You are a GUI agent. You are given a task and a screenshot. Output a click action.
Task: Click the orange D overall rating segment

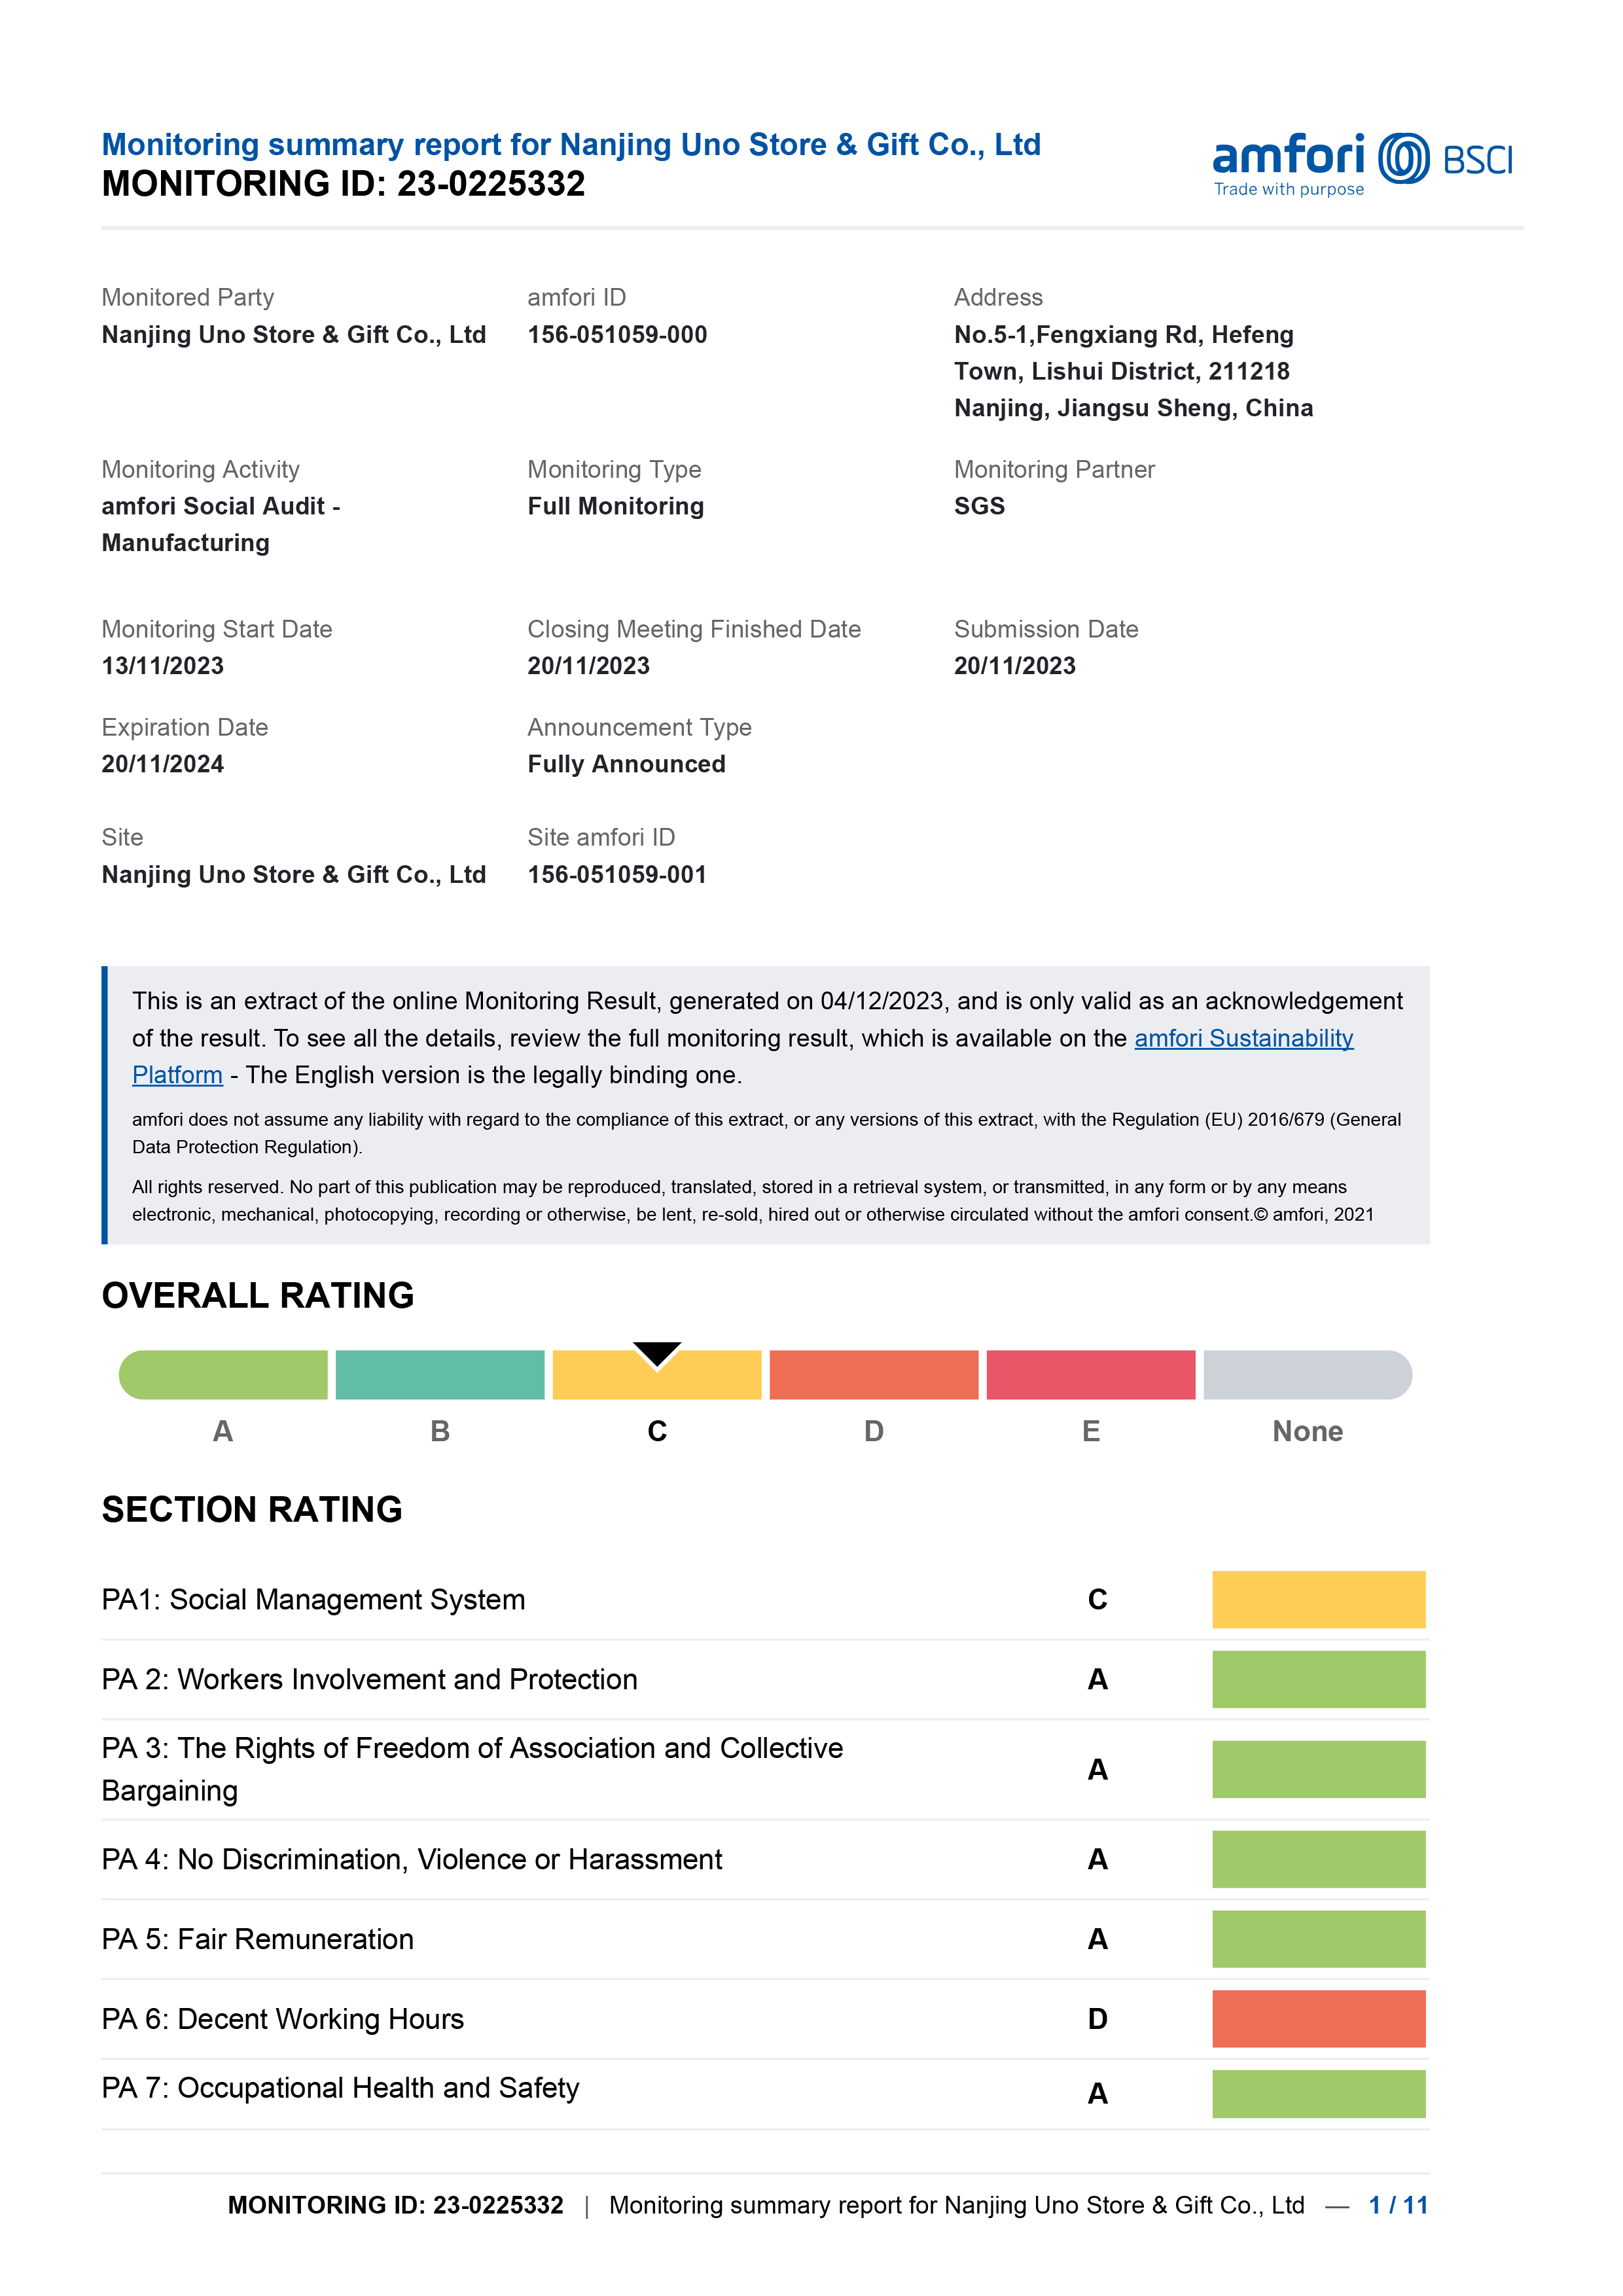coord(873,1375)
